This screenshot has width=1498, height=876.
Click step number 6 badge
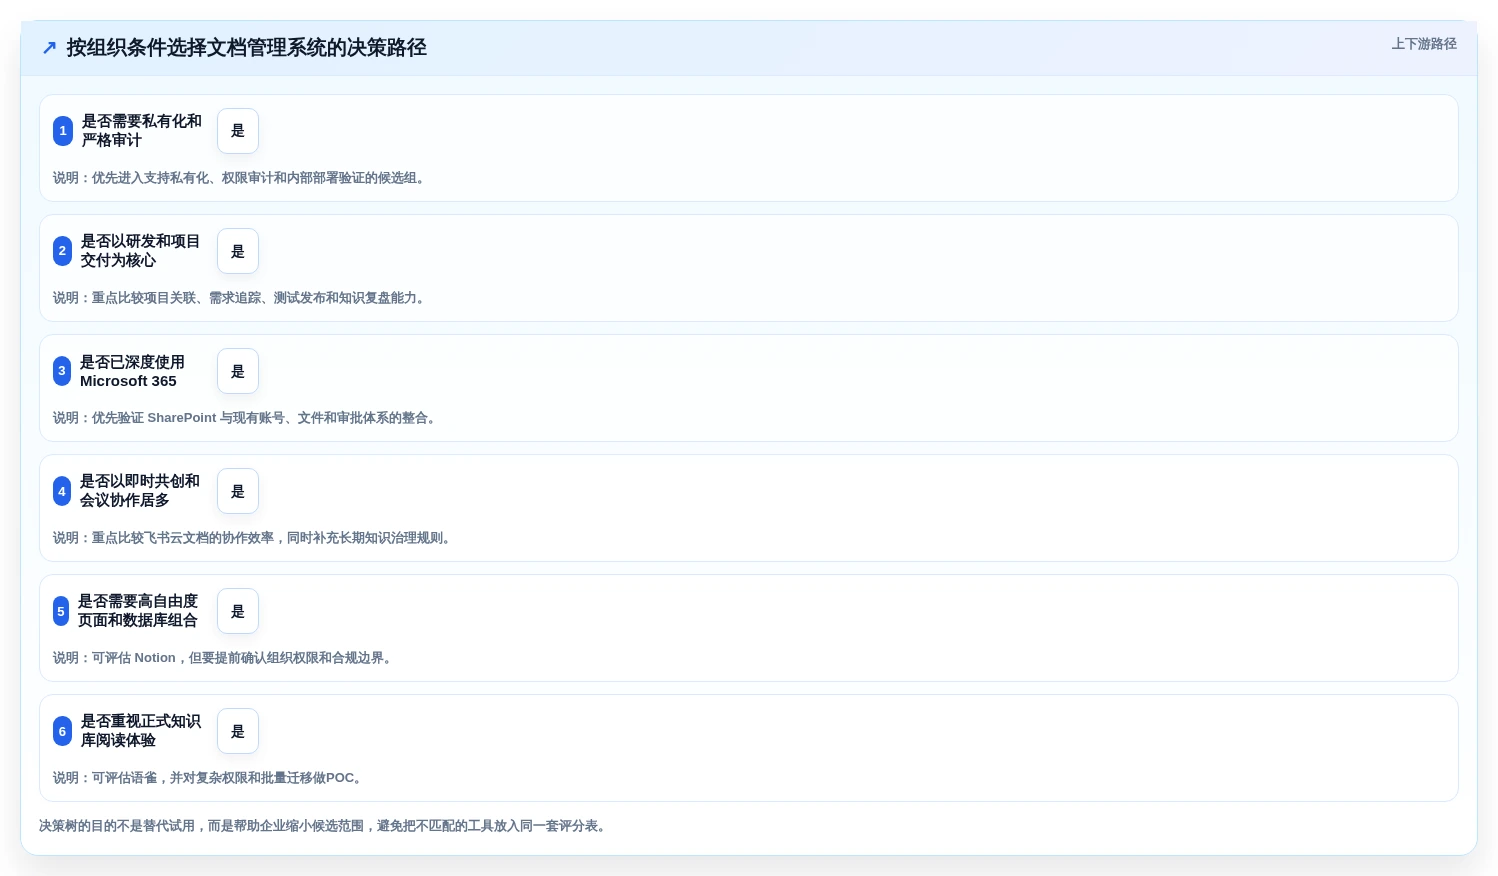click(62, 731)
